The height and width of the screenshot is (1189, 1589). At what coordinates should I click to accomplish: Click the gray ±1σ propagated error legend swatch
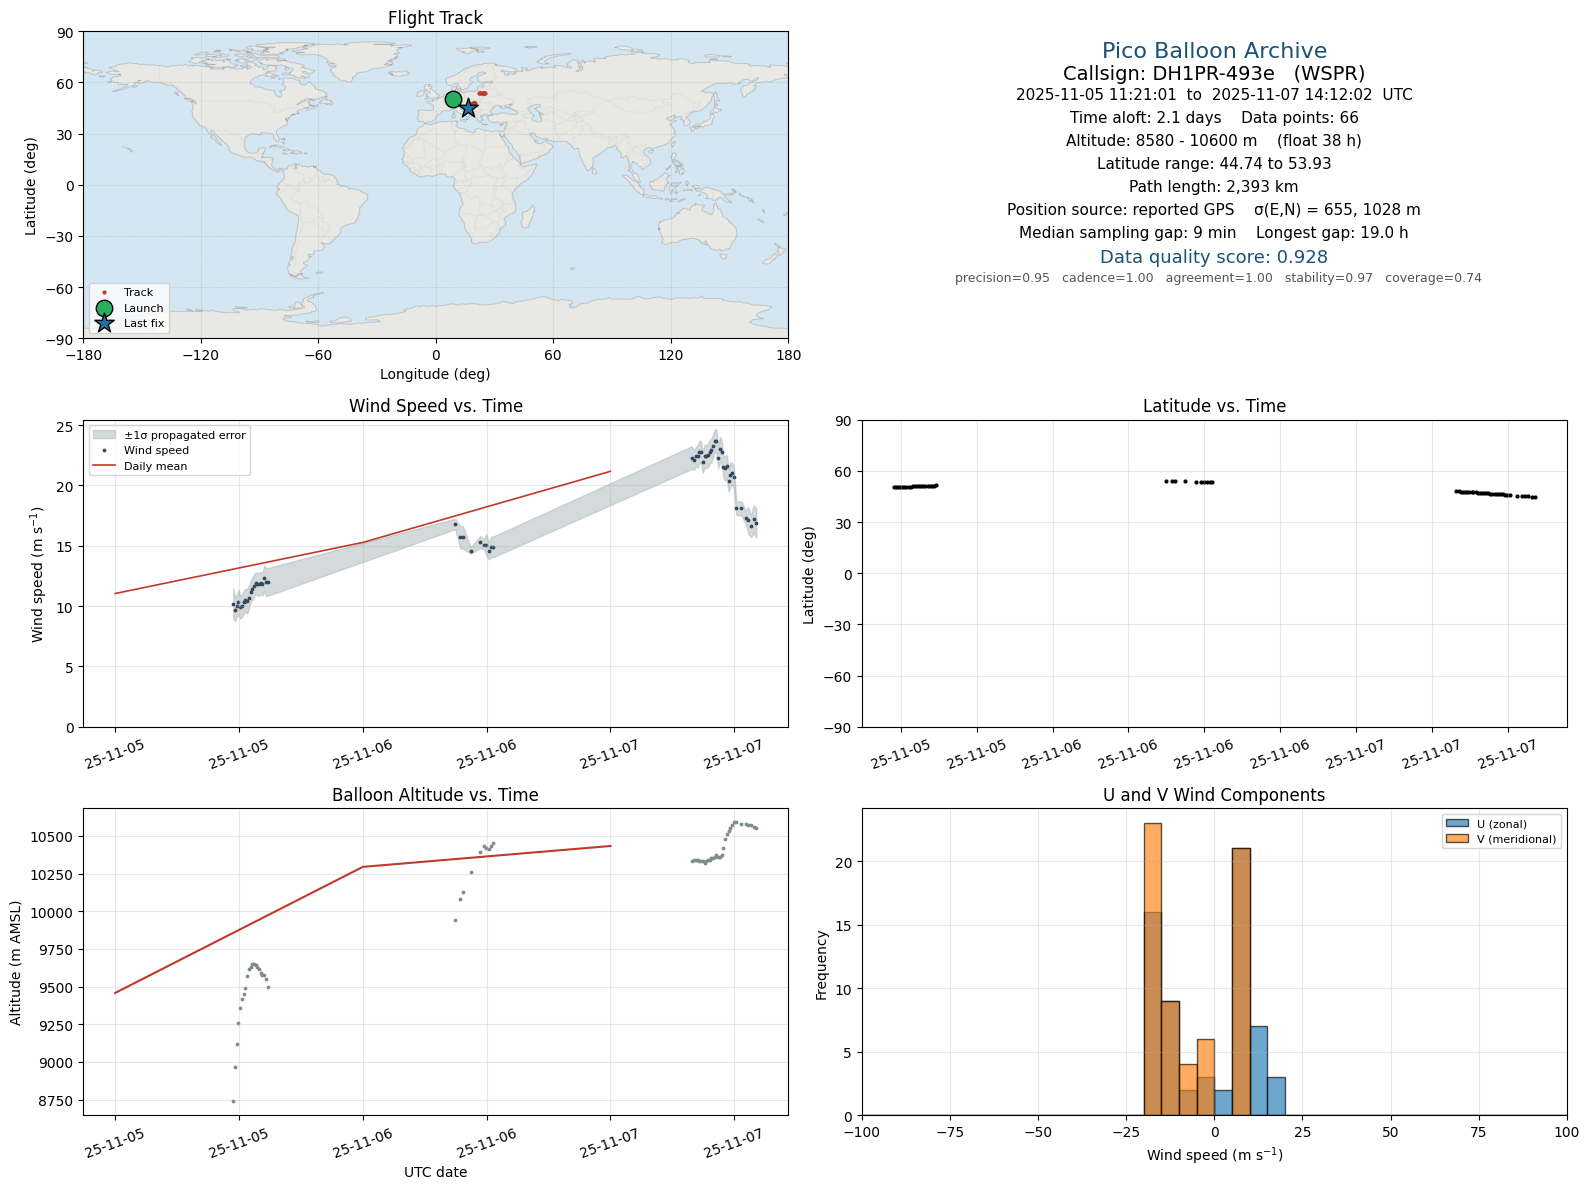click(x=104, y=435)
